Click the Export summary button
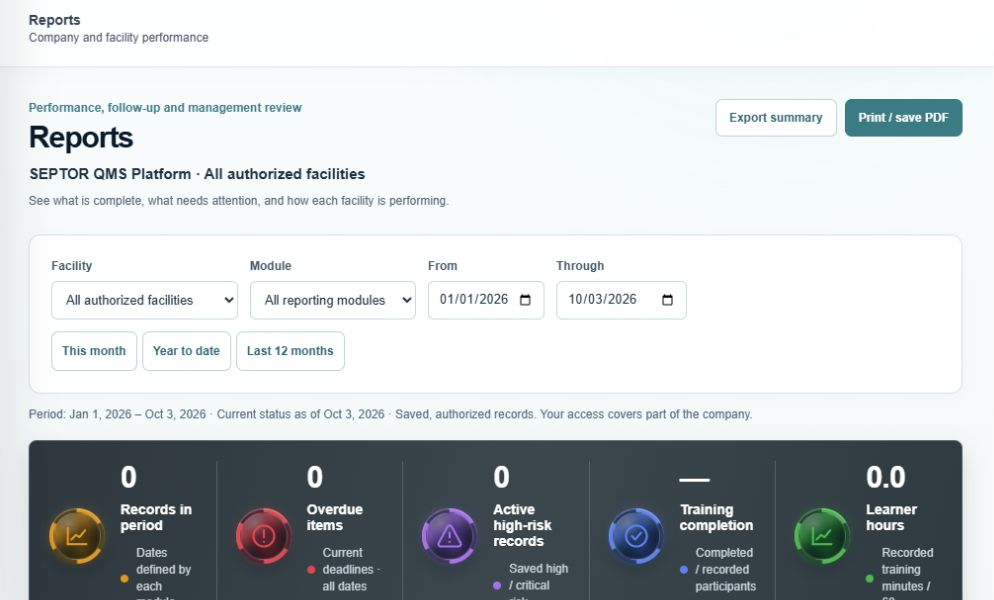This screenshot has width=994, height=600. pos(776,118)
